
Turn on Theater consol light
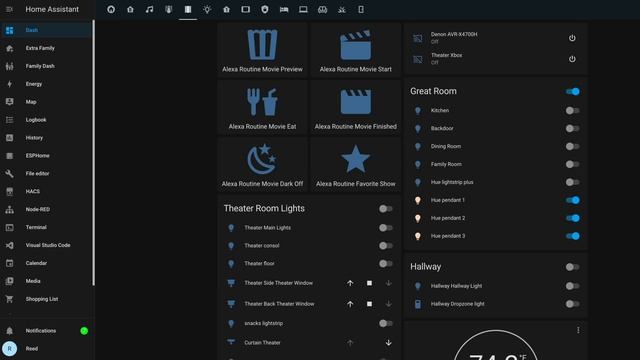[x=386, y=246]
